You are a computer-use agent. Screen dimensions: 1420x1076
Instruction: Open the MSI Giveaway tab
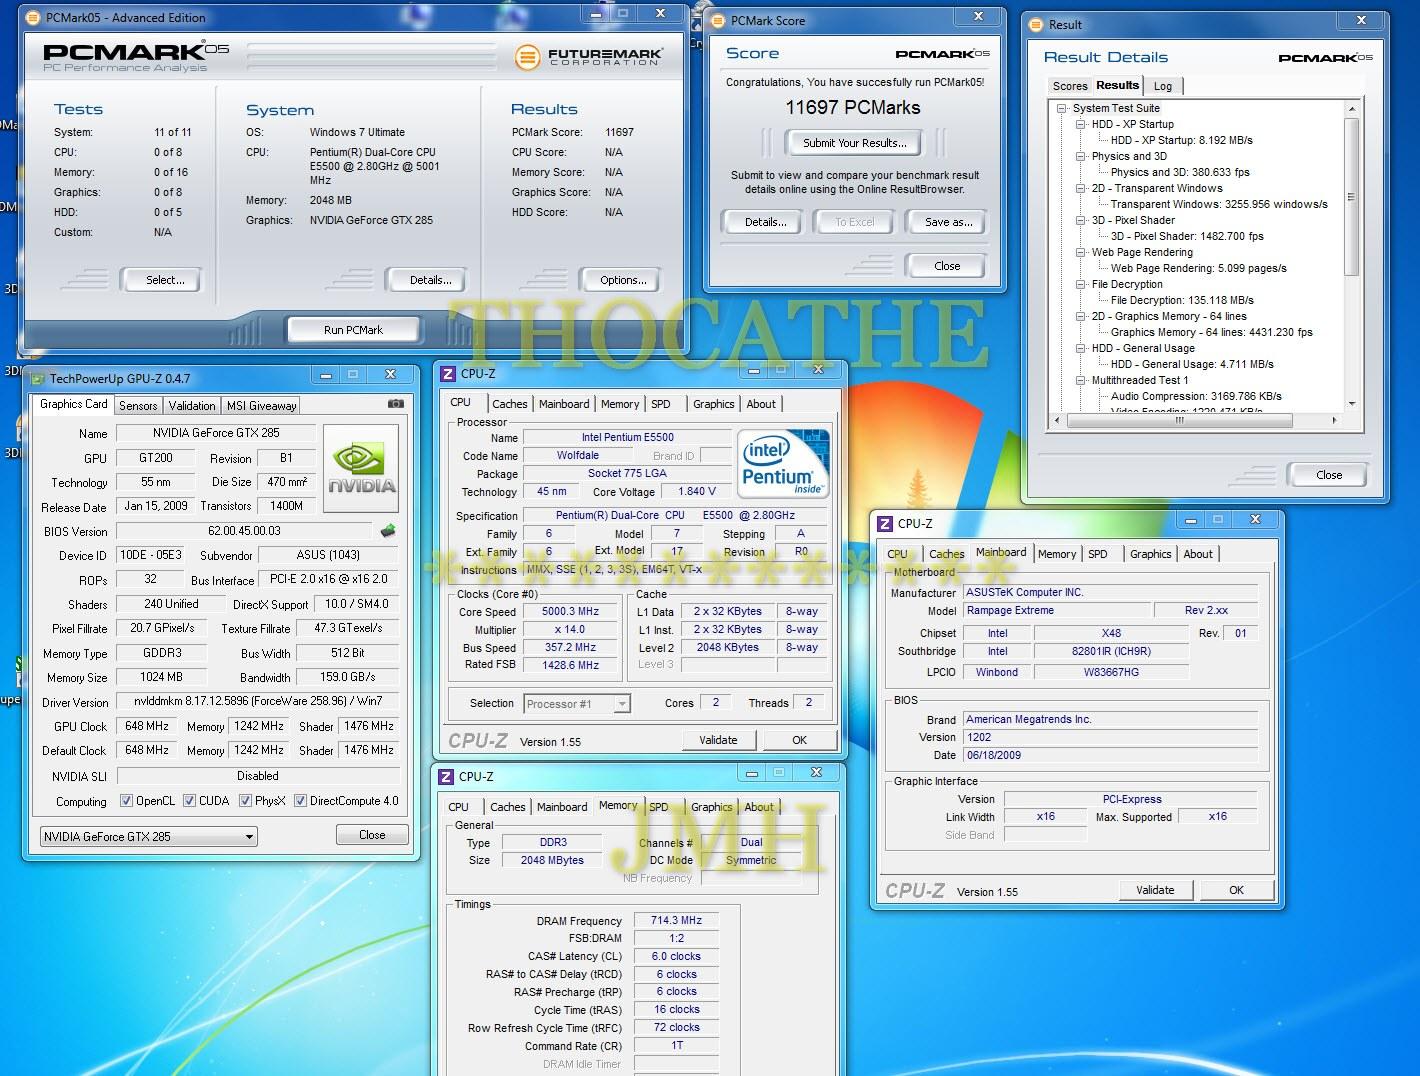[262, 406]
